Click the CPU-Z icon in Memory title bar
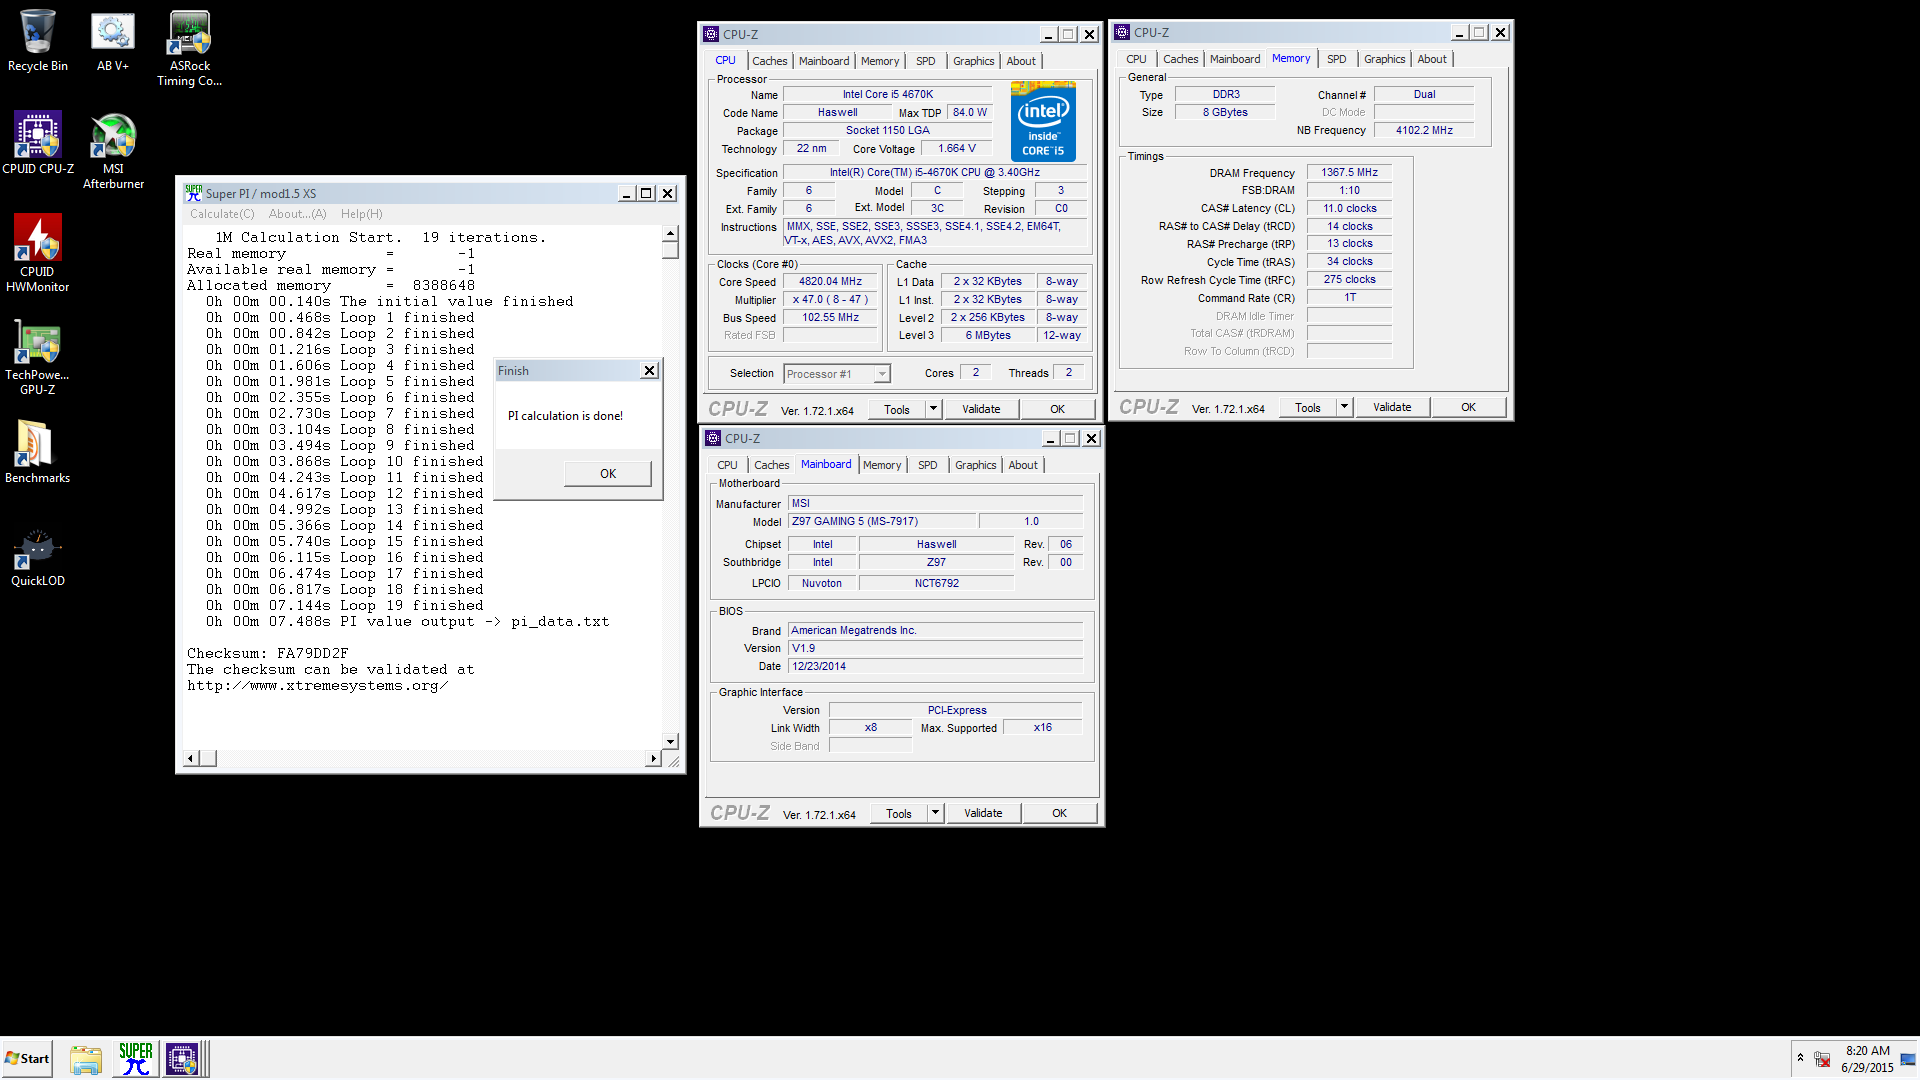The image size is (1920, 1080). click(1122, 32)
